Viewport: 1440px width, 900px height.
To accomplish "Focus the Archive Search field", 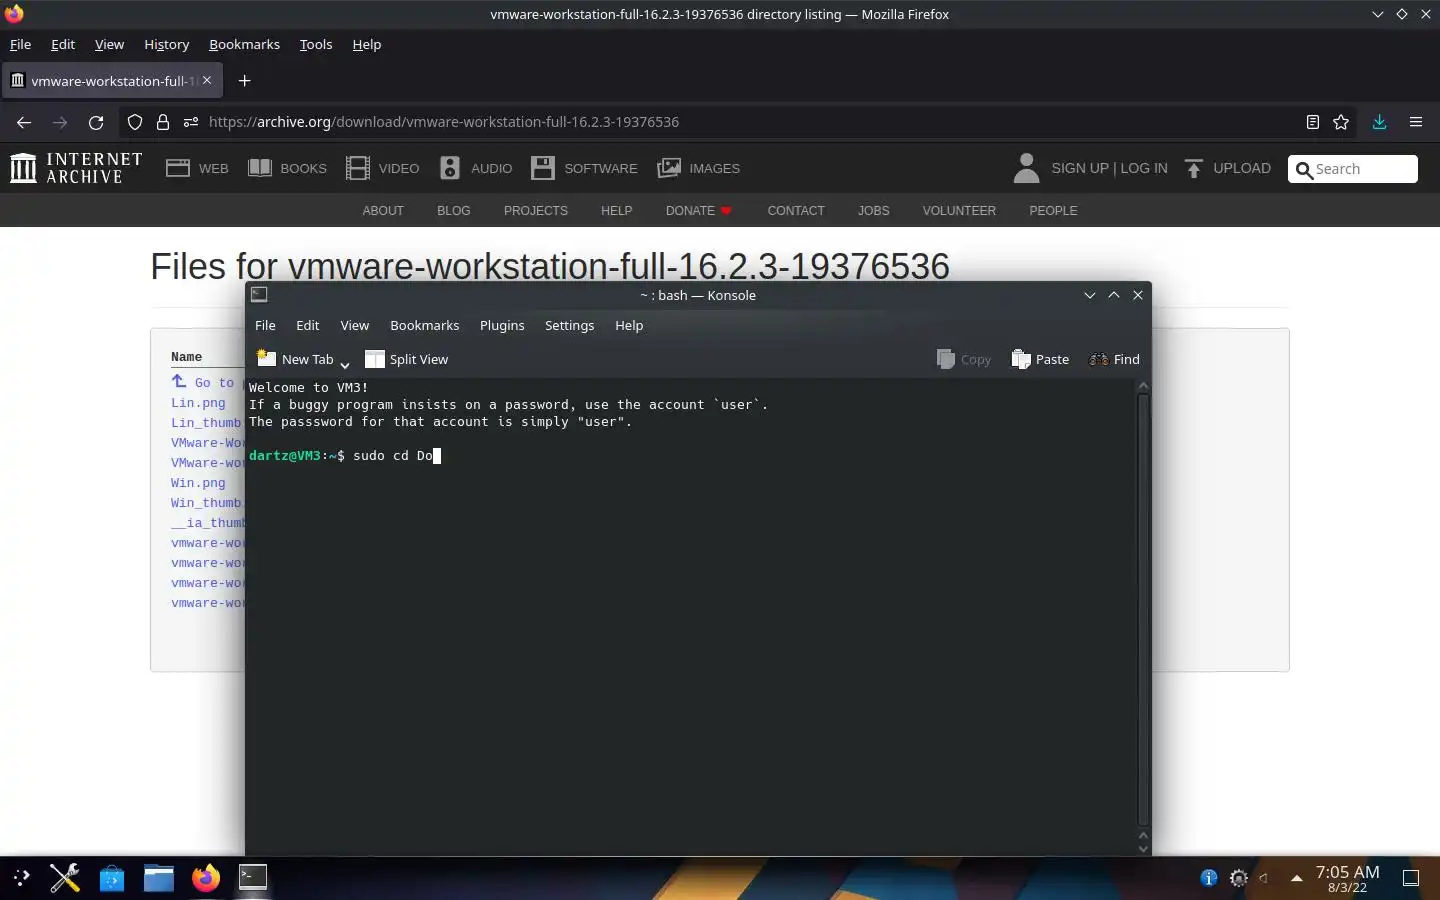I will coord(1353,169).
